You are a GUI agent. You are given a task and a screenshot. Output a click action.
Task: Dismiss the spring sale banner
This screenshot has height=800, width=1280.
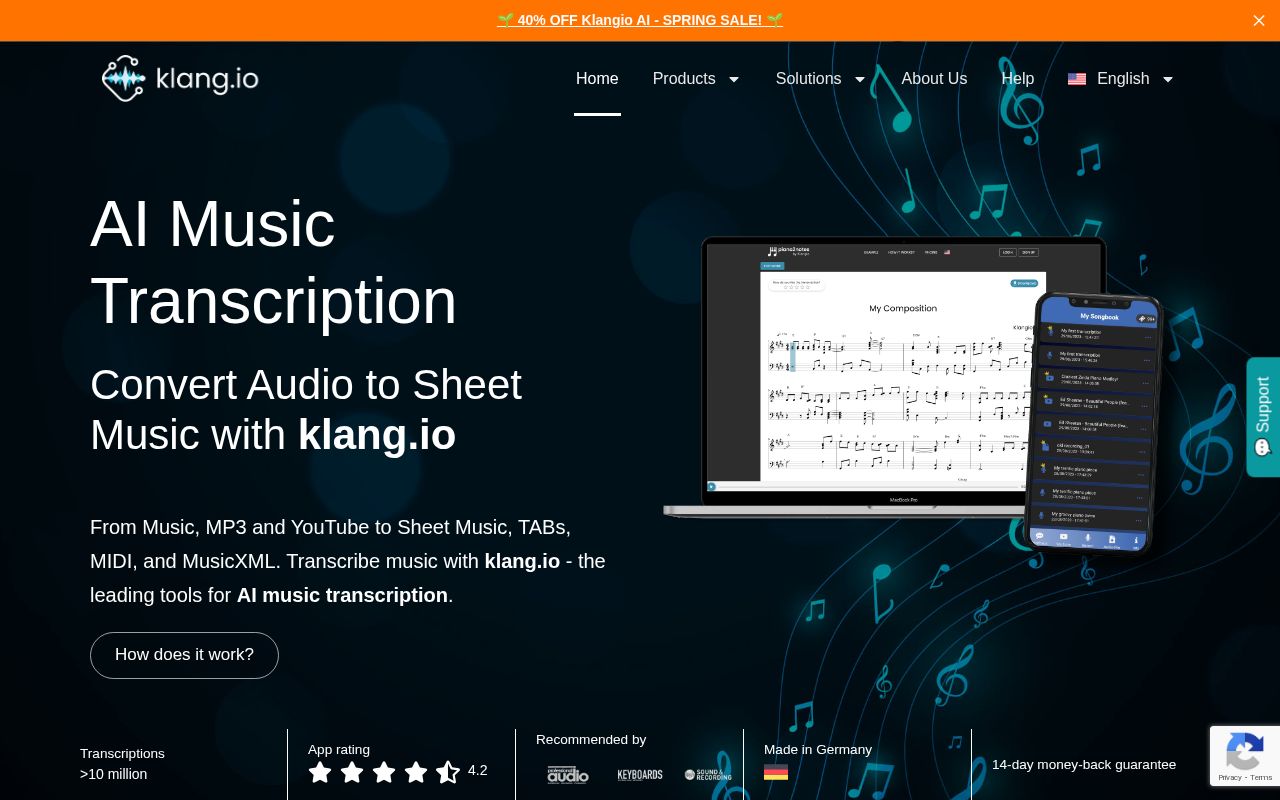pyautogui.click(x=1259, y=20)
